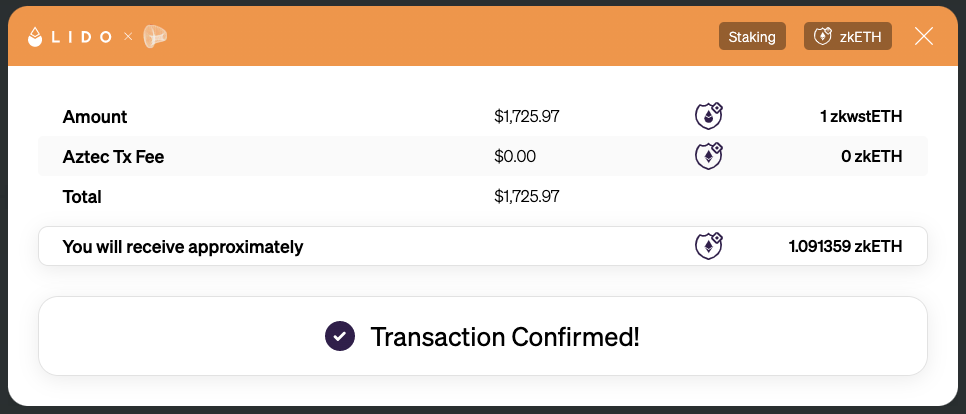The height and width of the screenshot is (414, 966).
Task: Click the Aztec Tx Fee label
Action: coord(113,156)
